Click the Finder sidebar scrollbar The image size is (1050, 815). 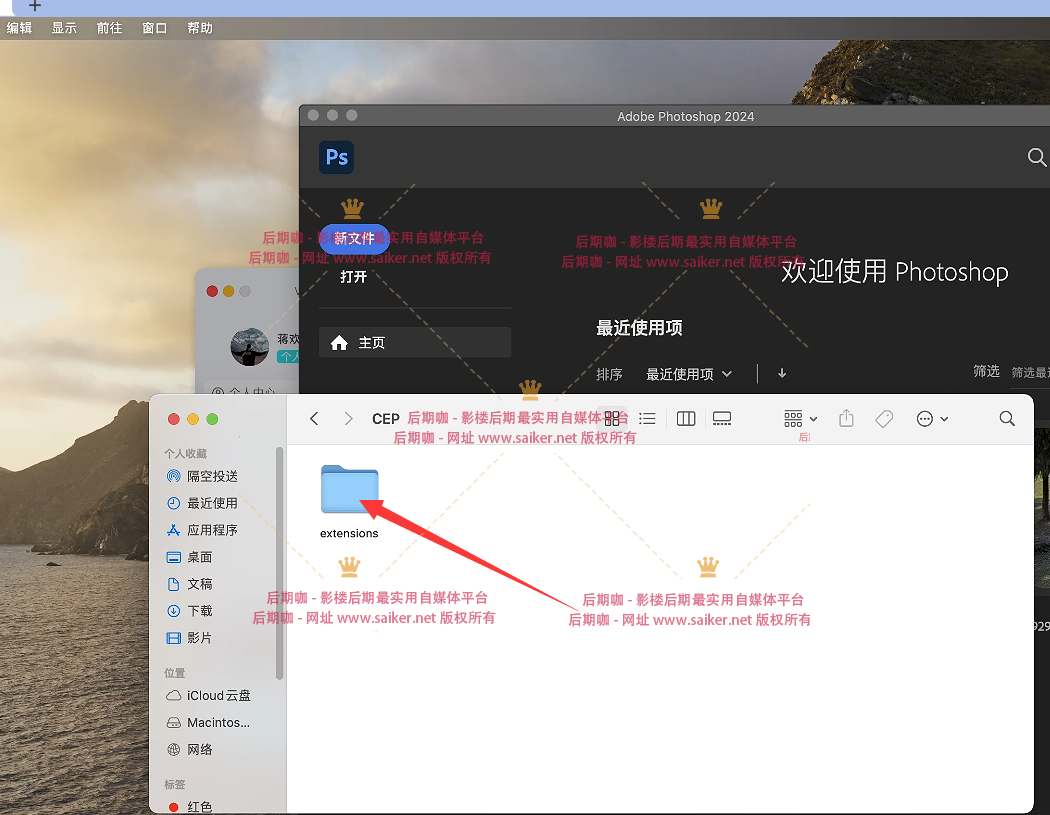279,563
